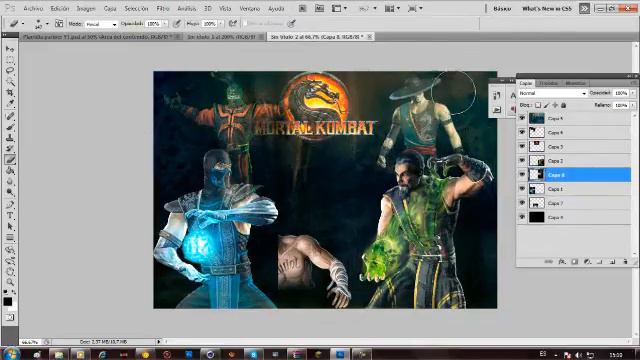
Task: Select the Clone Stamp tool
Action: click(x=10, y=138)
